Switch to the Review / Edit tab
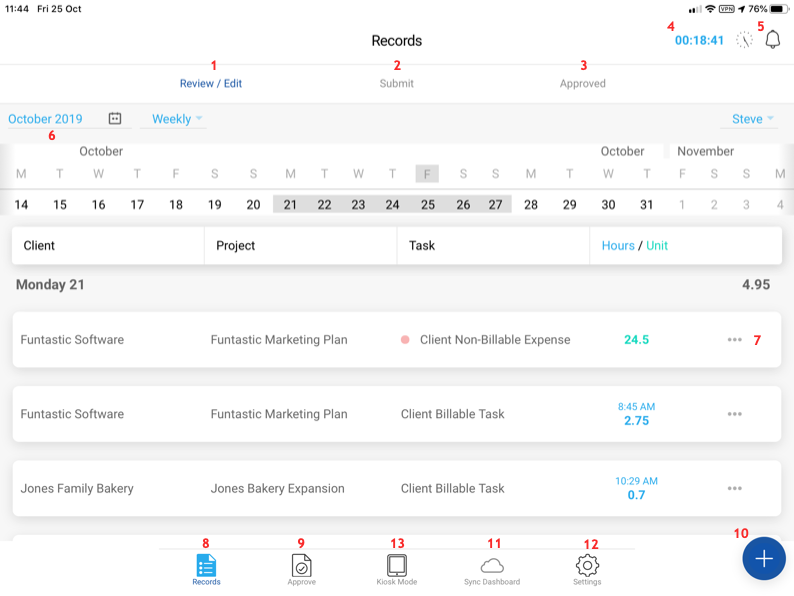794x596 pixels. tap(211, 83)
